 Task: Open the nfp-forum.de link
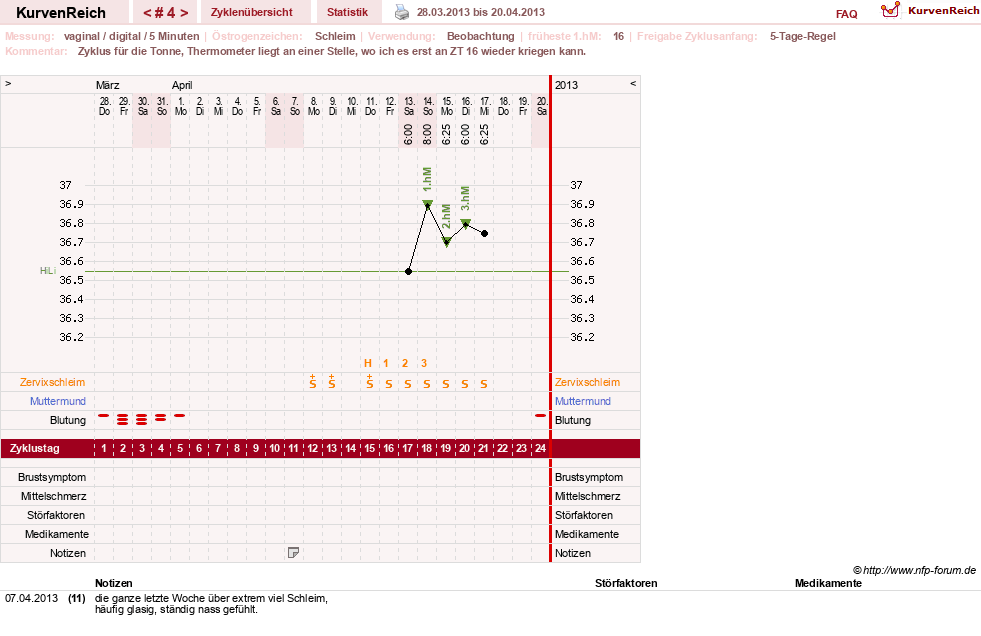point(914,570)
